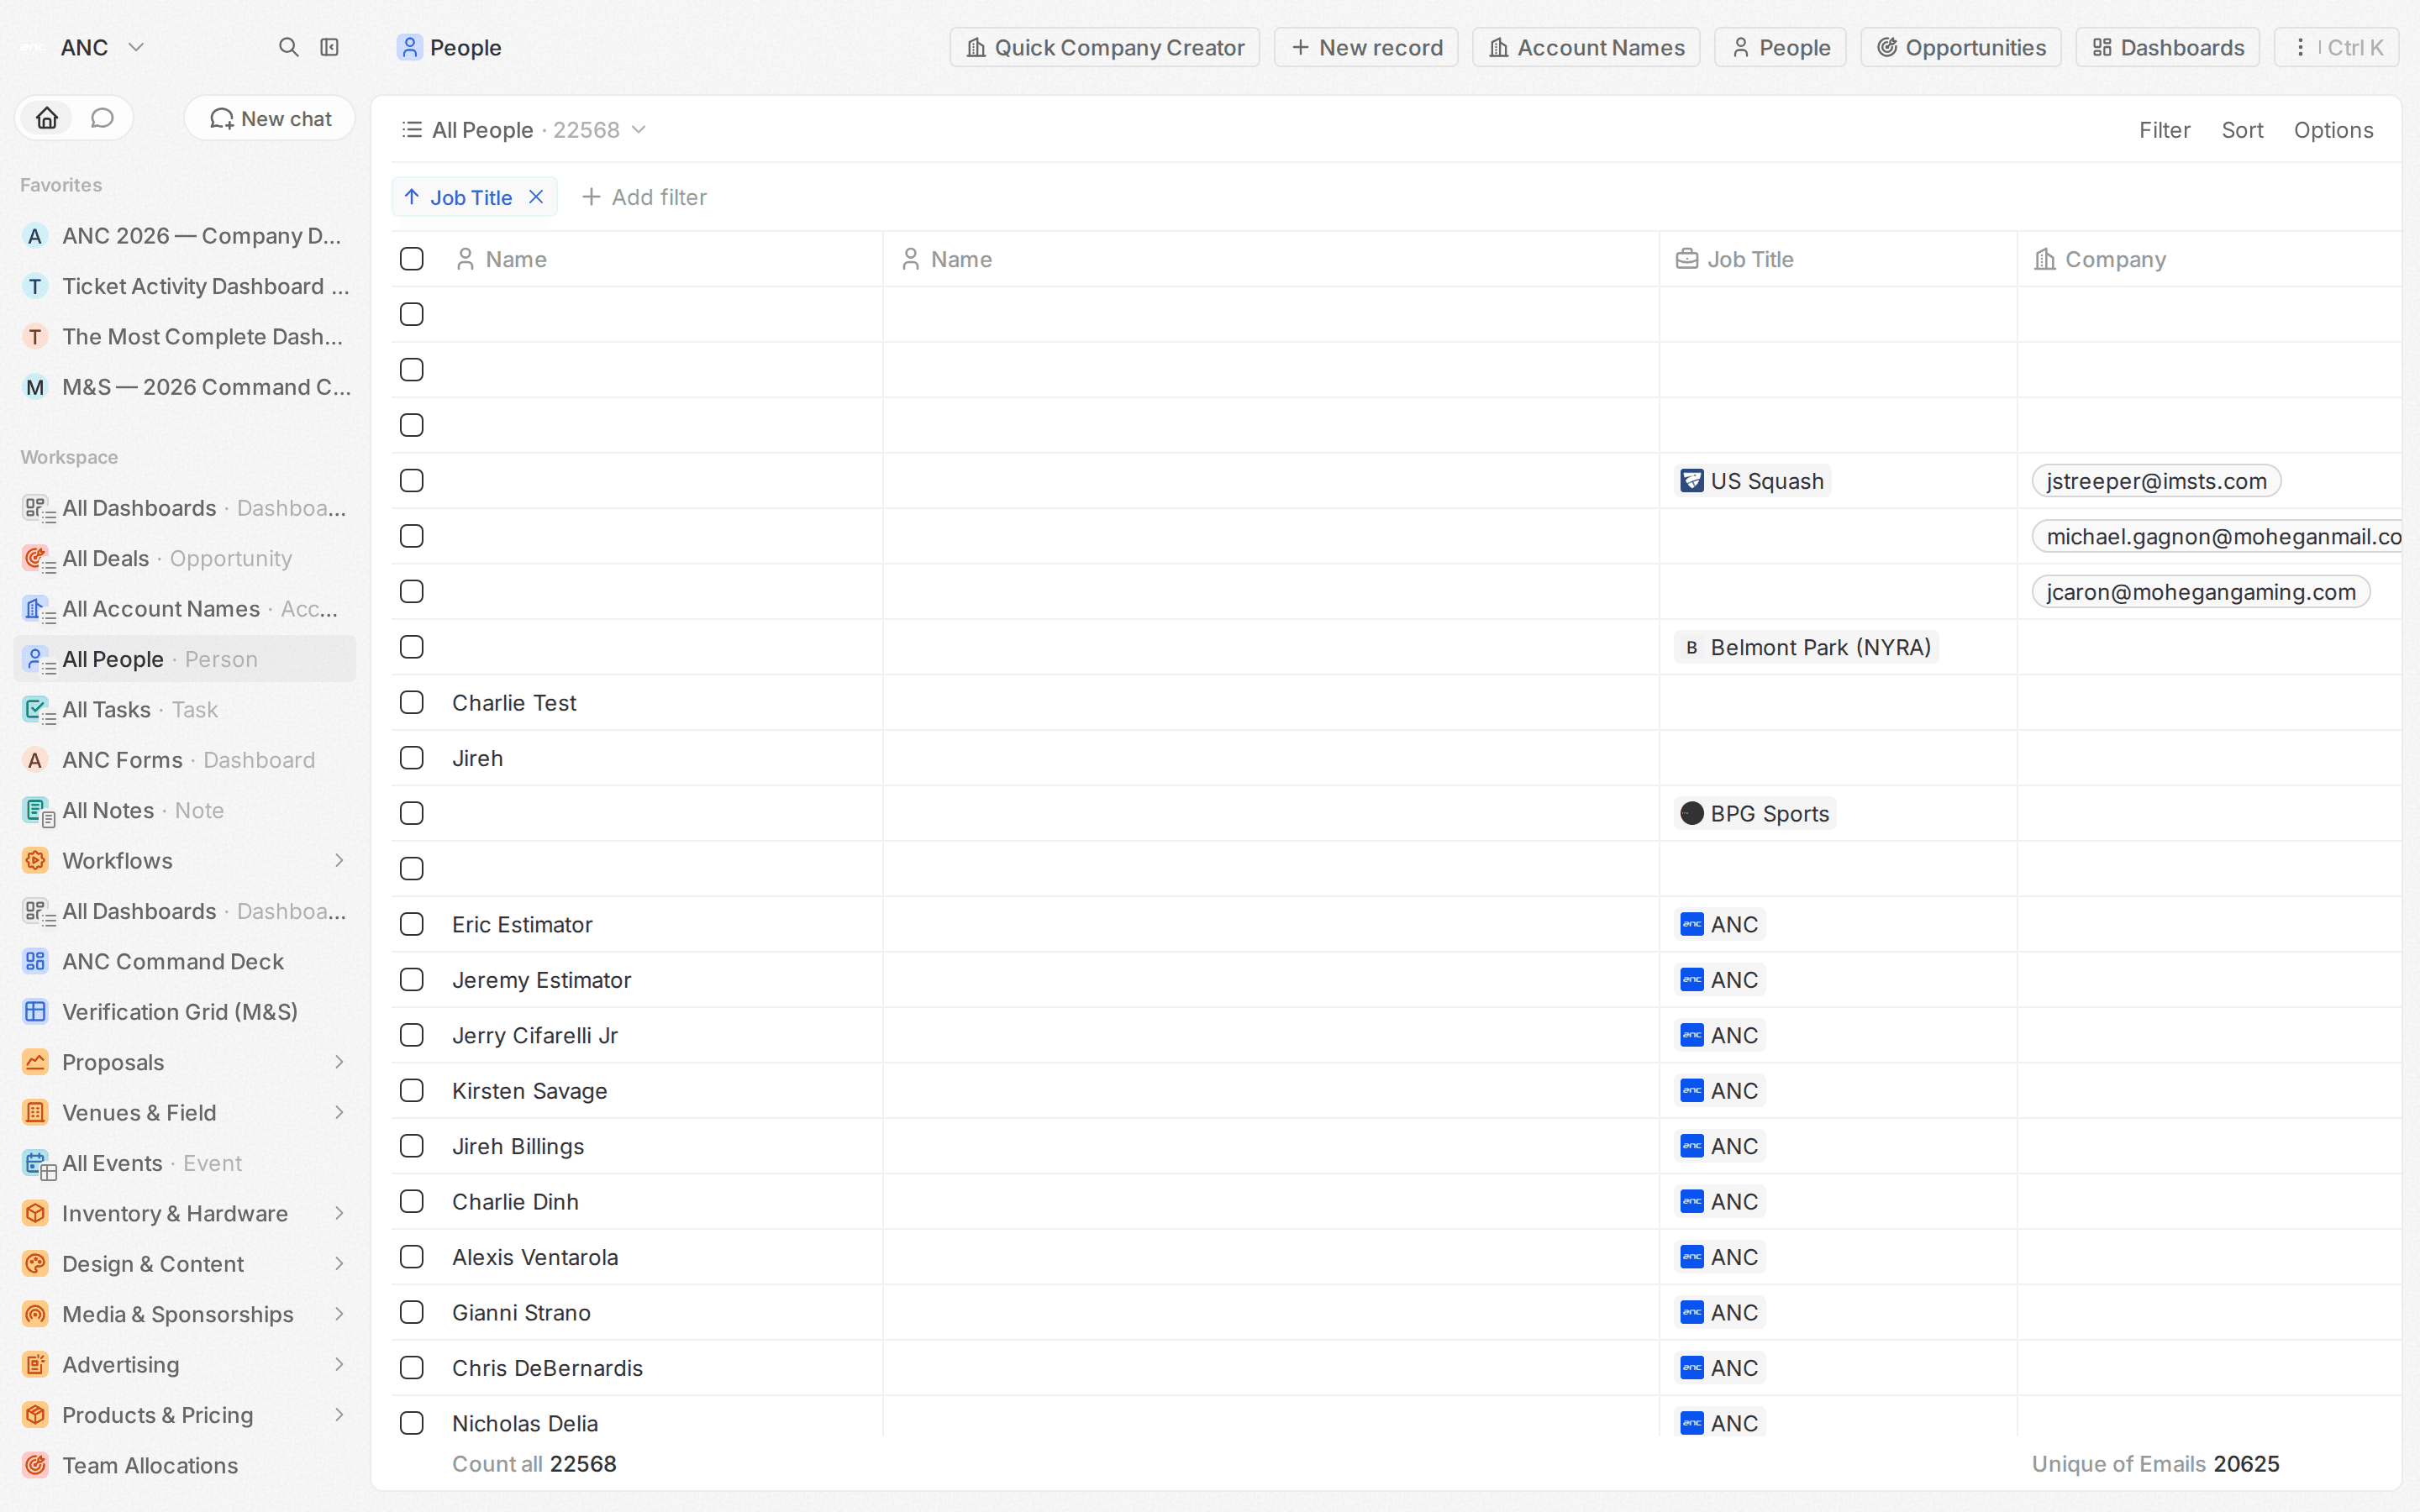Click the Team Allocations icon
Viewport: 2420px width, 1512px height.
coord(35,1465)
